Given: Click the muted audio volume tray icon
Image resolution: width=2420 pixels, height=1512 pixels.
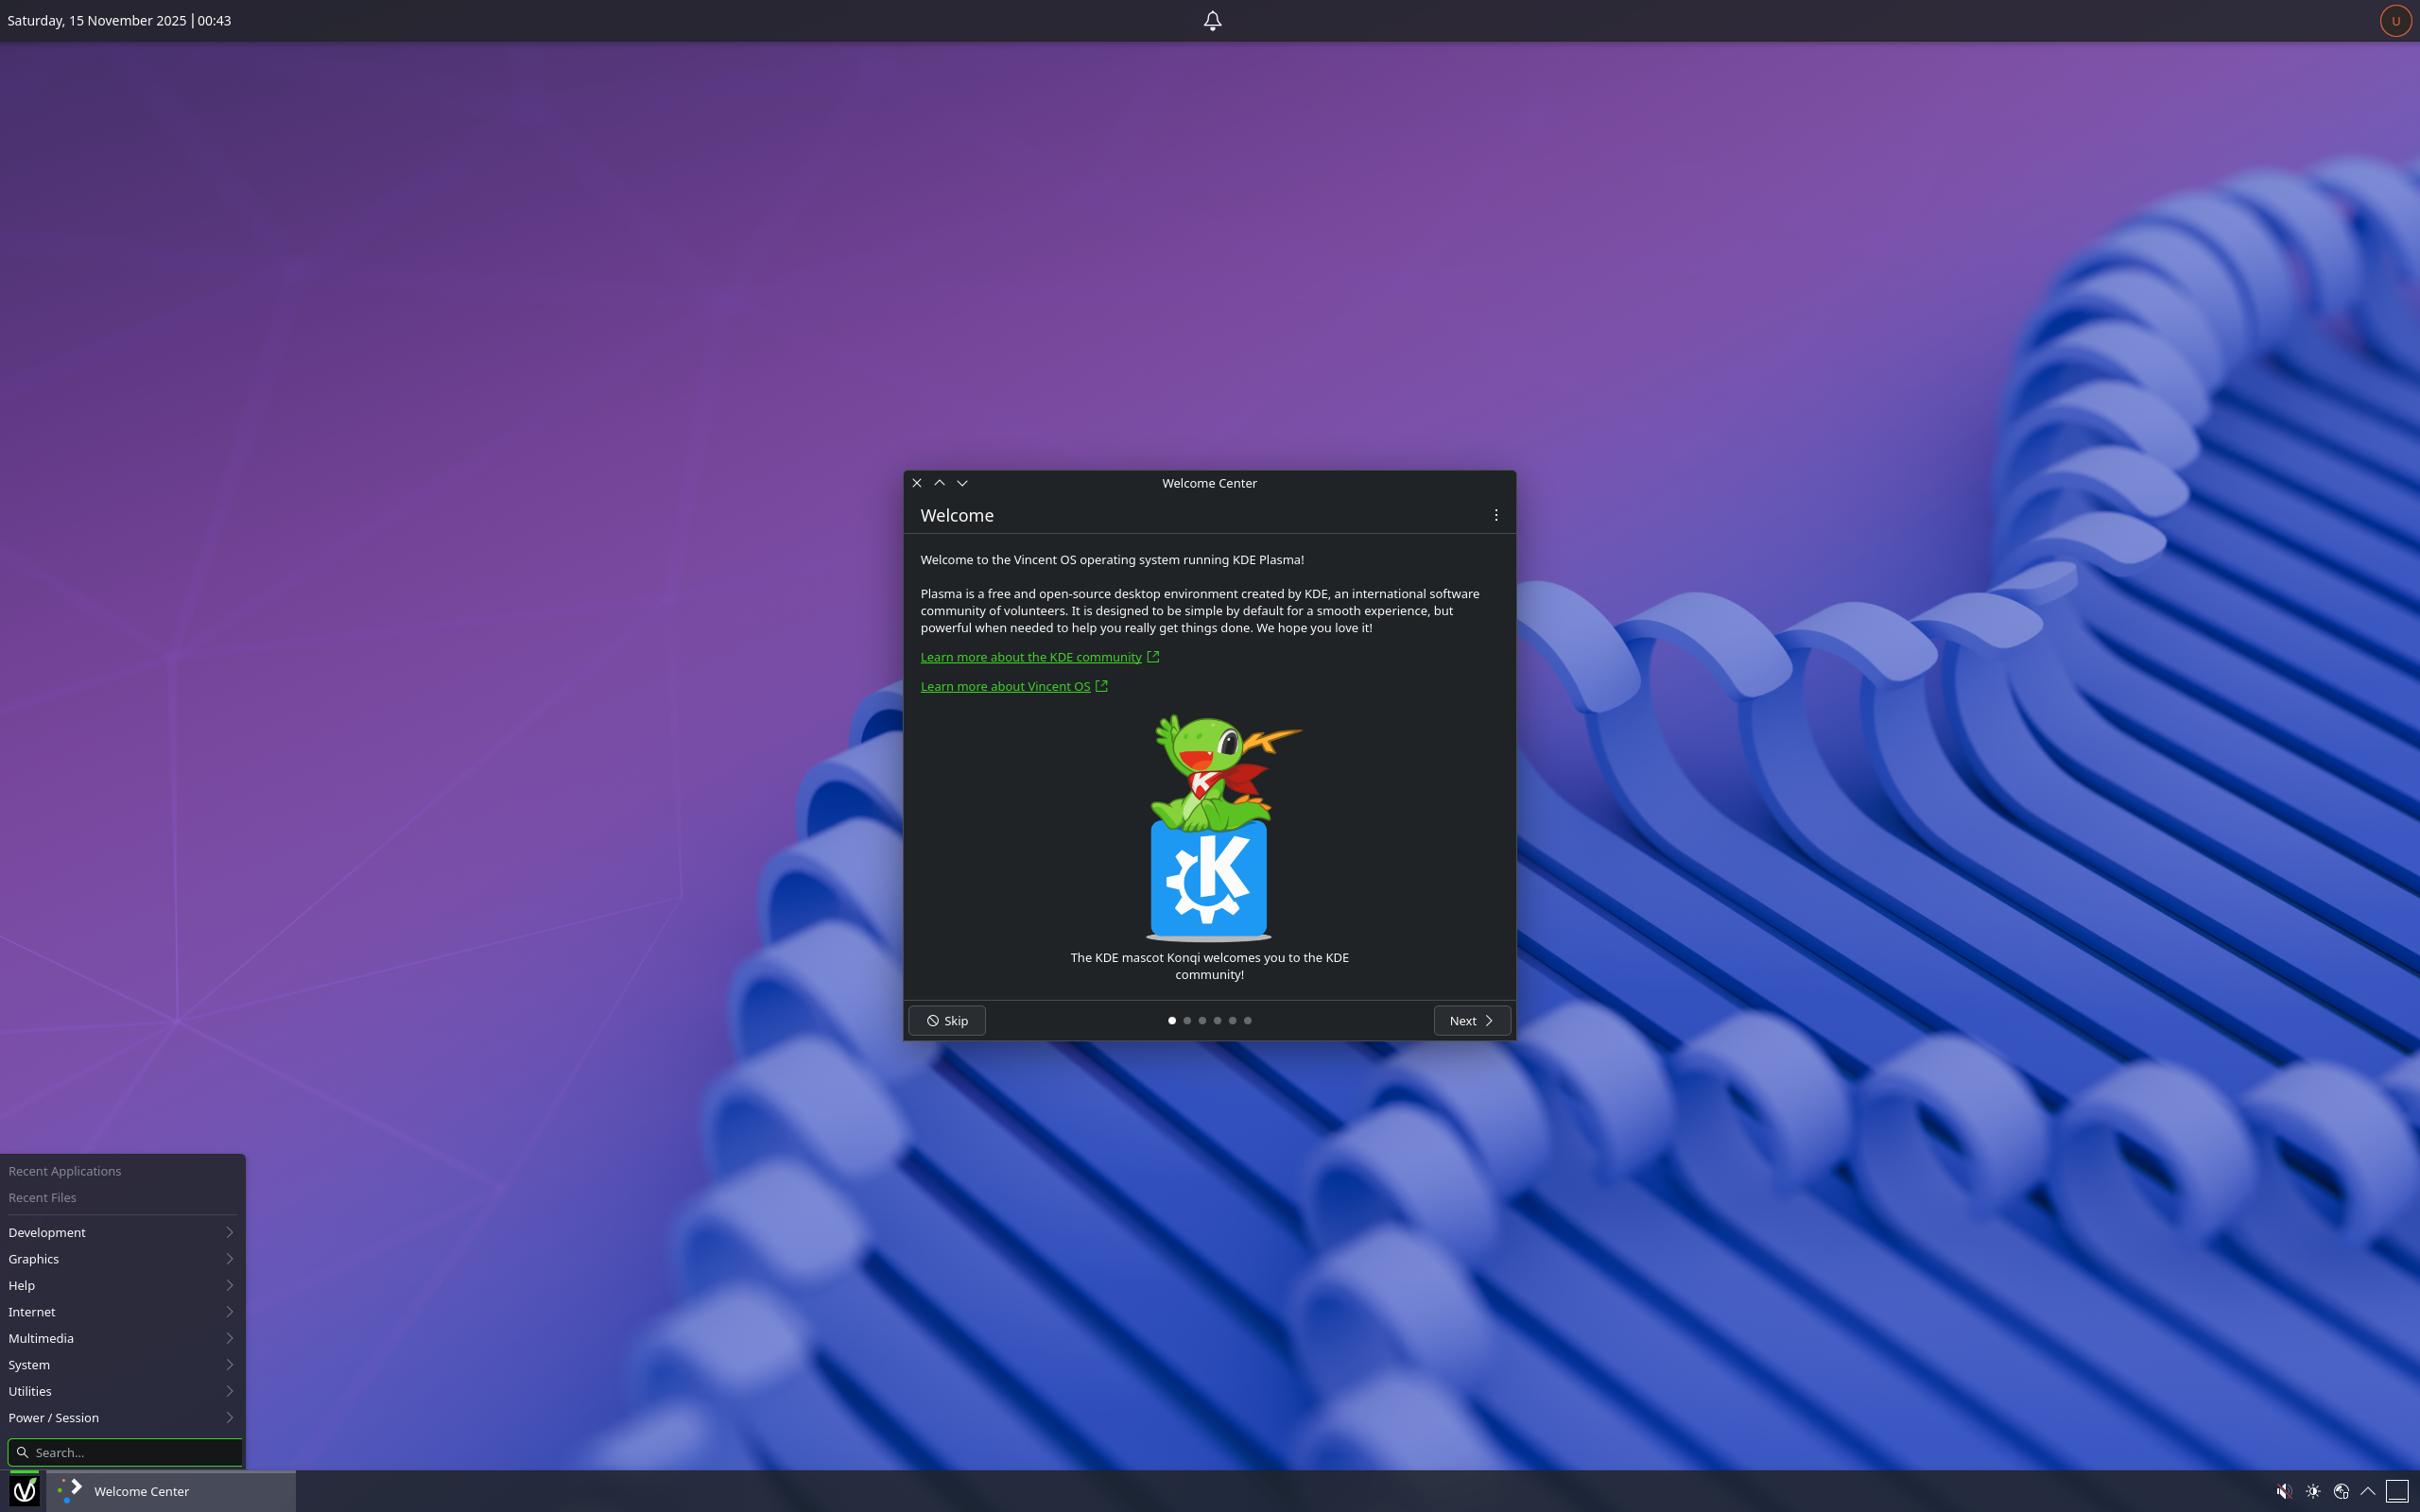Looking at the screenshot, I should point(2284,1491).
